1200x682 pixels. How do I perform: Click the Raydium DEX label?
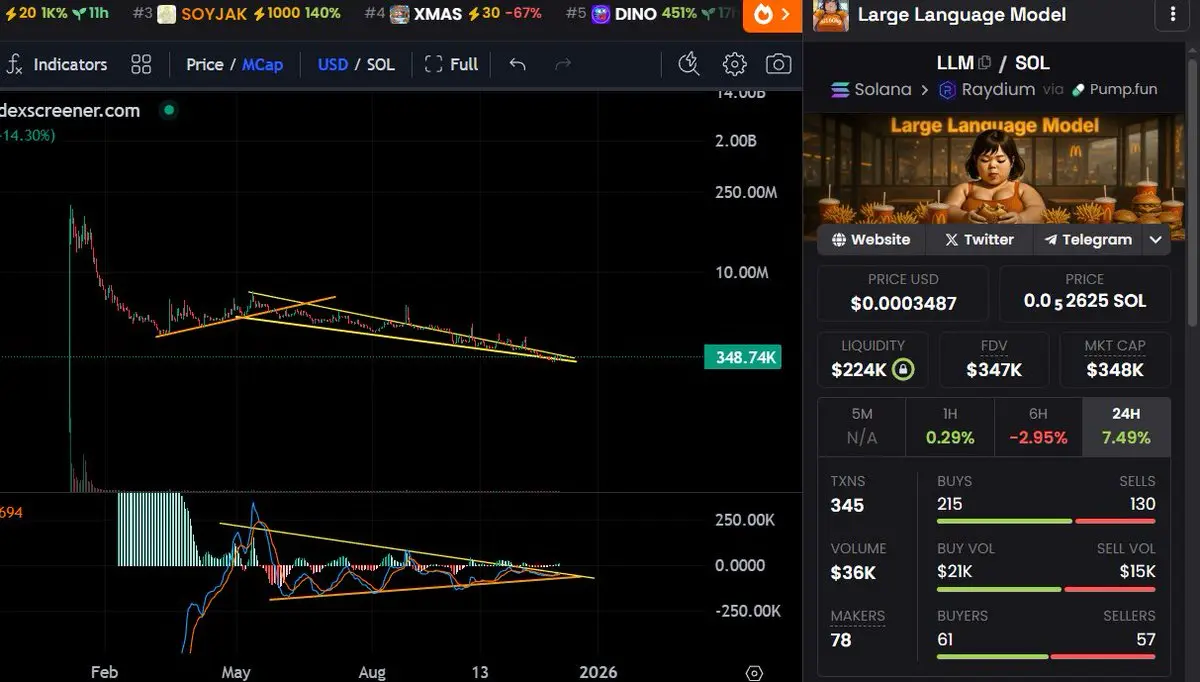pos(986,89)
